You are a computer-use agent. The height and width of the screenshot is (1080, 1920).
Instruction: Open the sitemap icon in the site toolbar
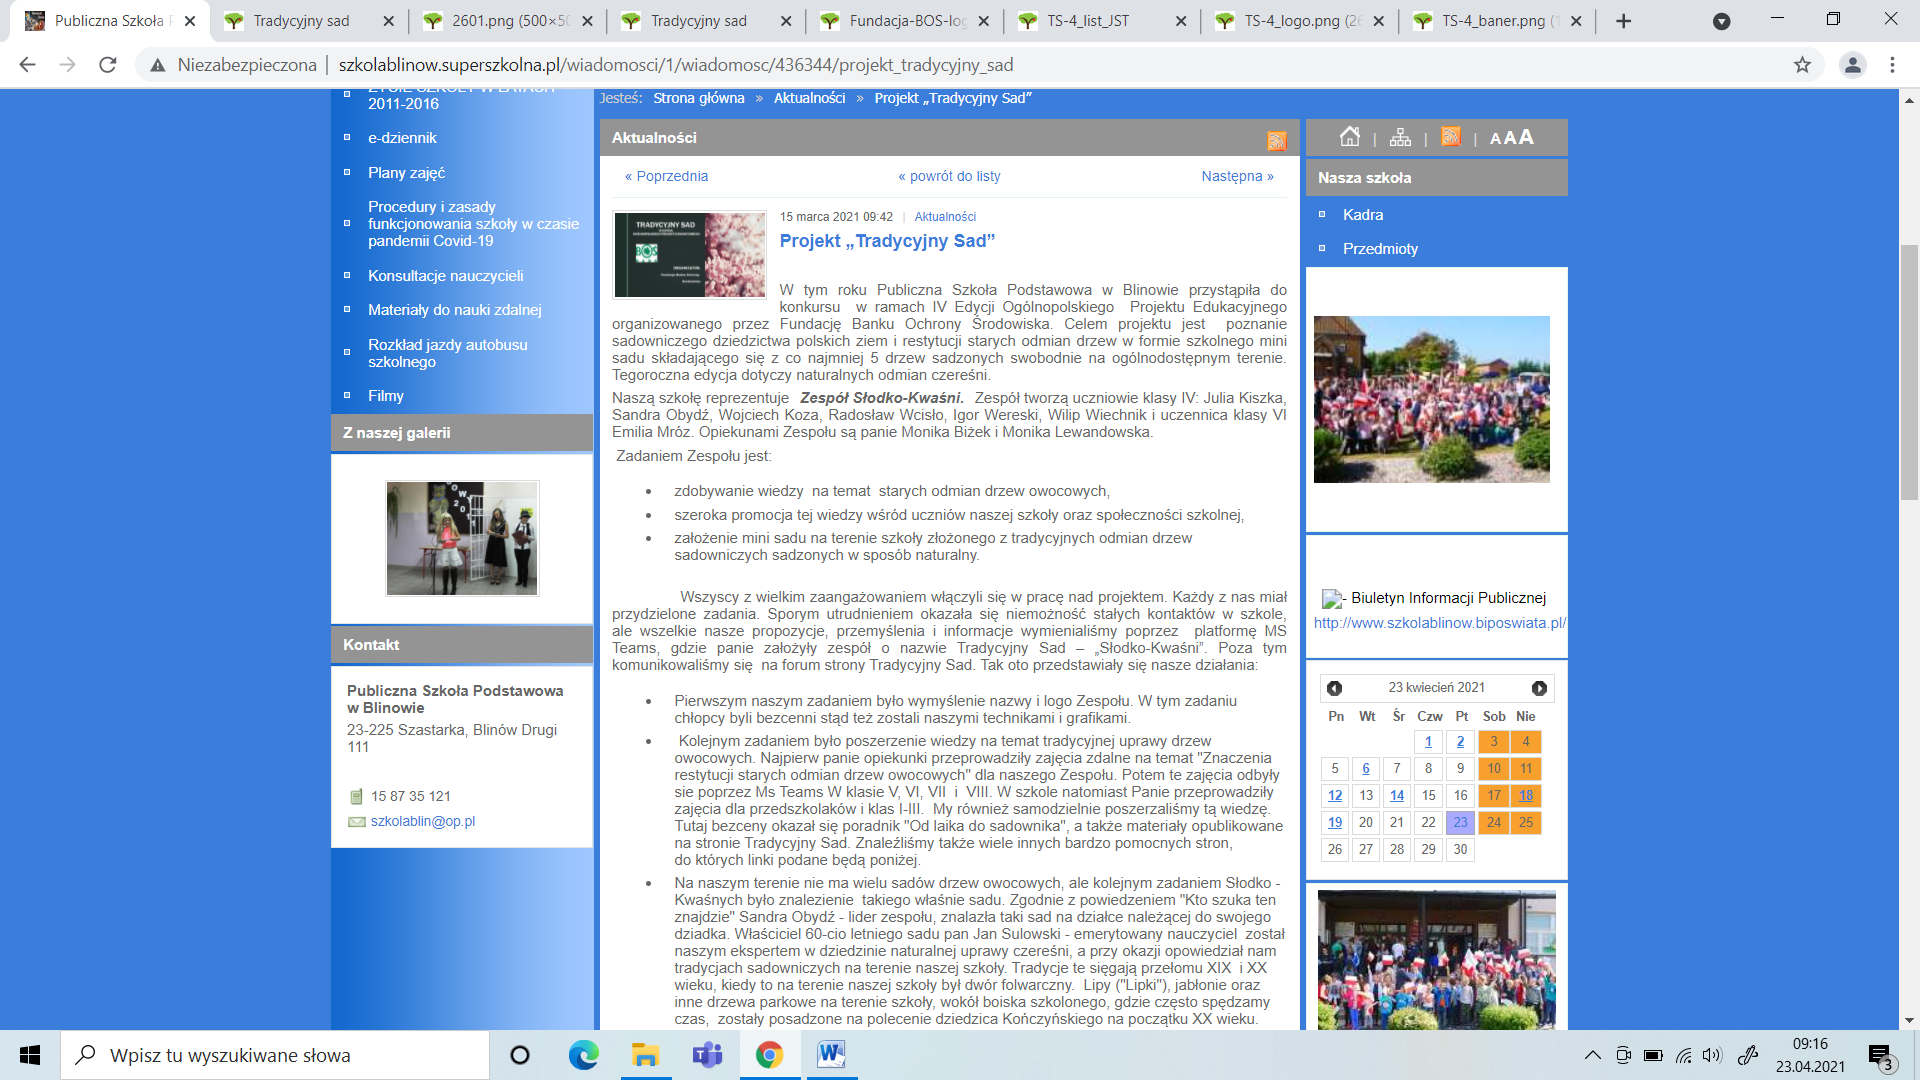(1400, 137)
